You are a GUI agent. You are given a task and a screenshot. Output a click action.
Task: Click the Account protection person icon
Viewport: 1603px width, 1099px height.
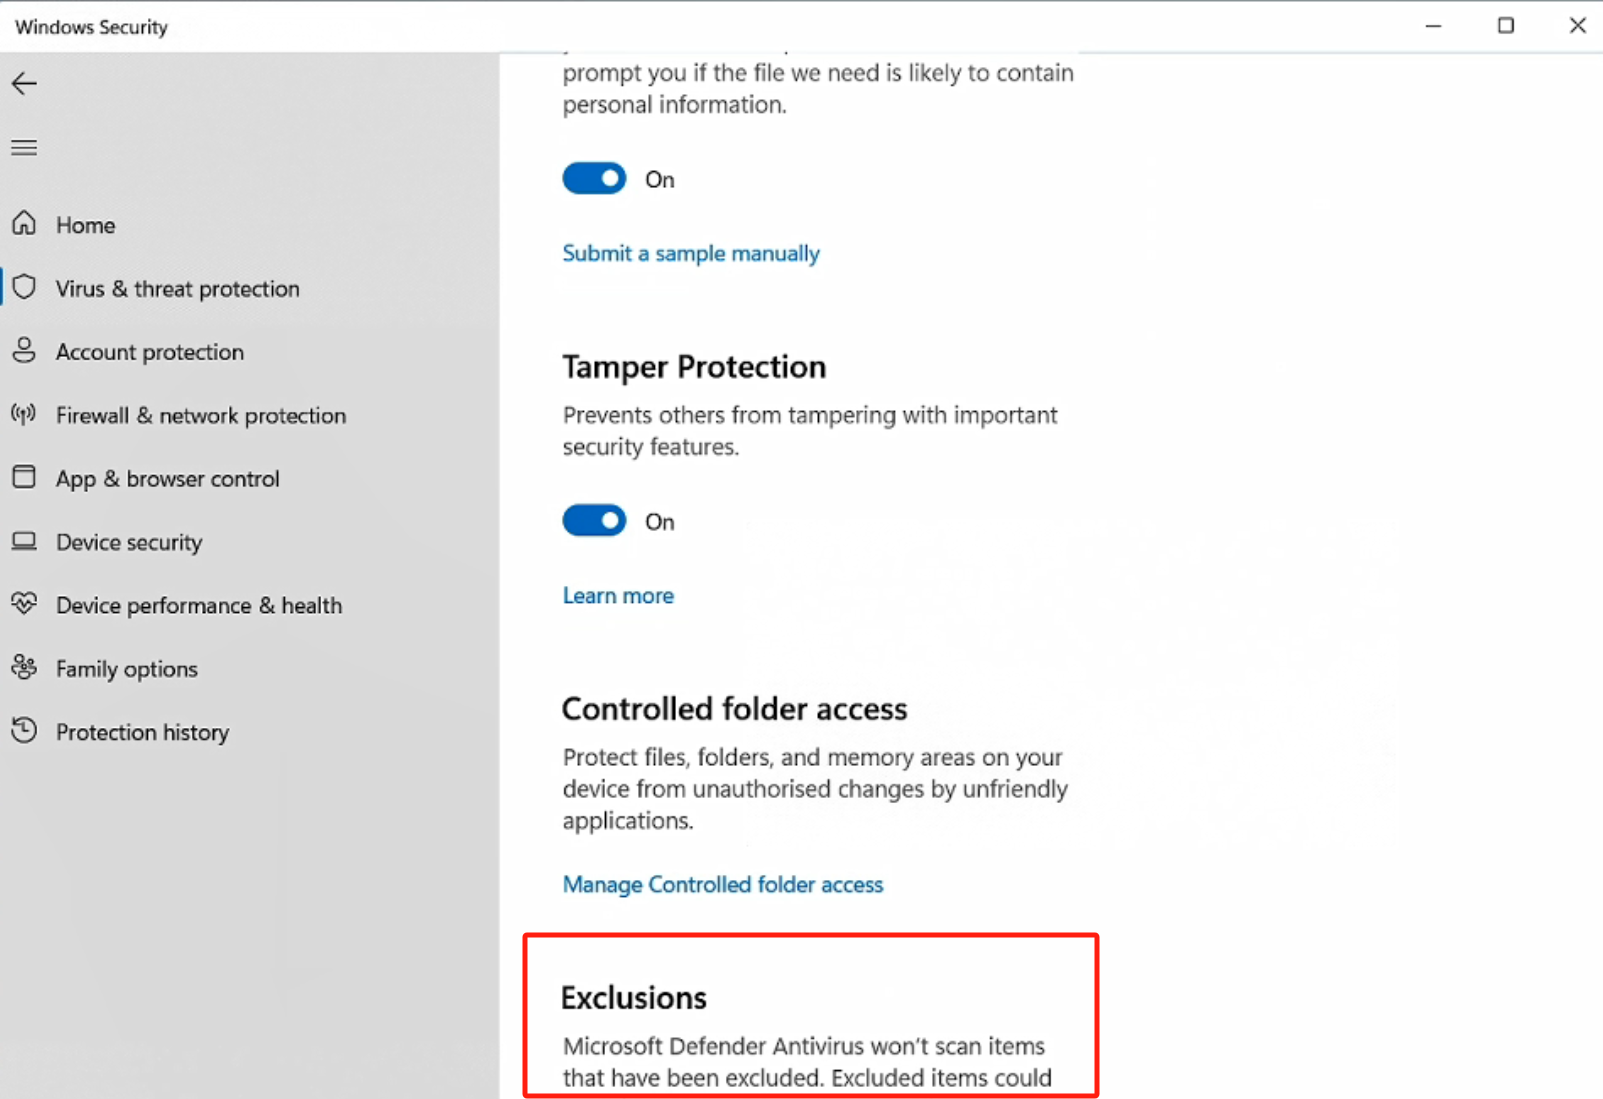(x=24, y=351)
